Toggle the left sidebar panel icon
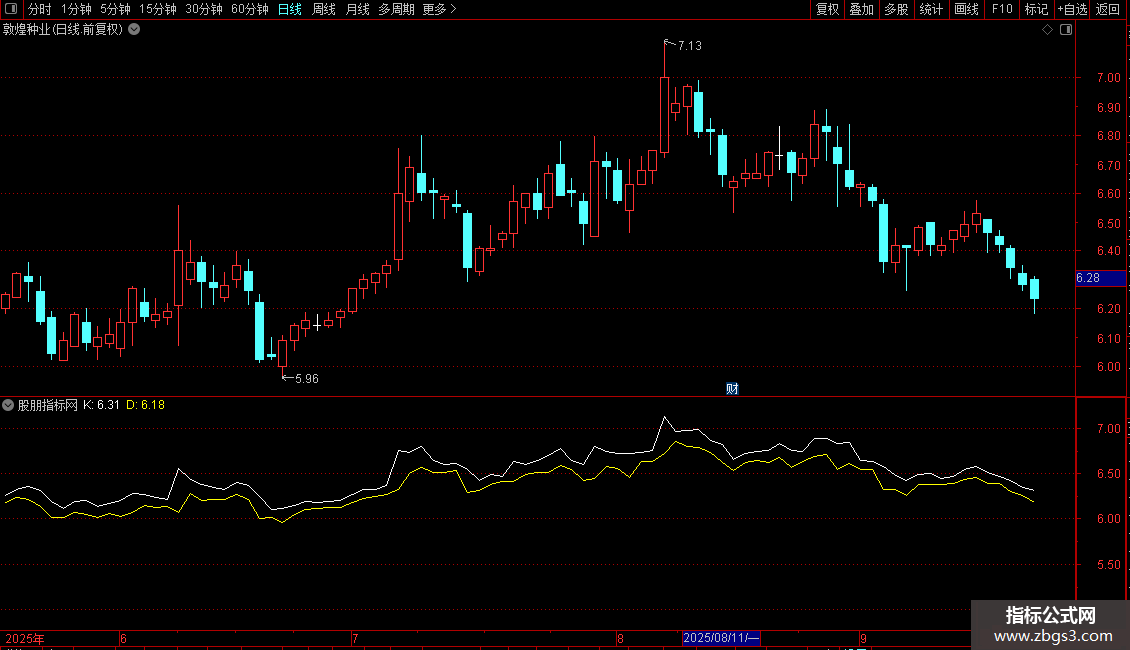1130x650 pixels. point(11,9)
